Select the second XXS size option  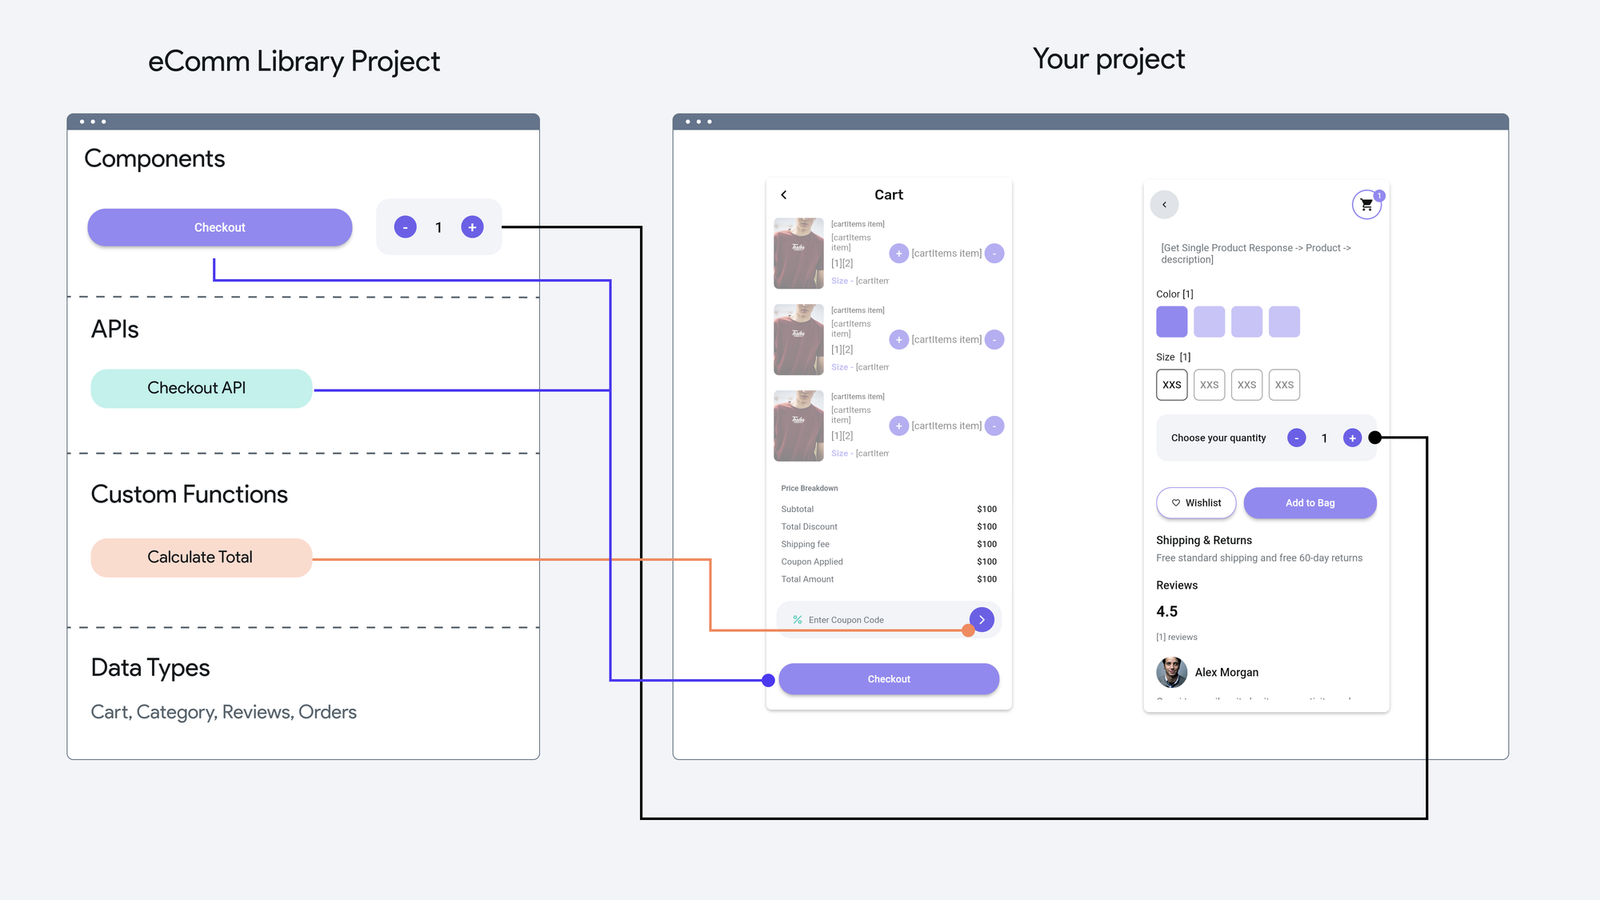tap(1209, 385)
